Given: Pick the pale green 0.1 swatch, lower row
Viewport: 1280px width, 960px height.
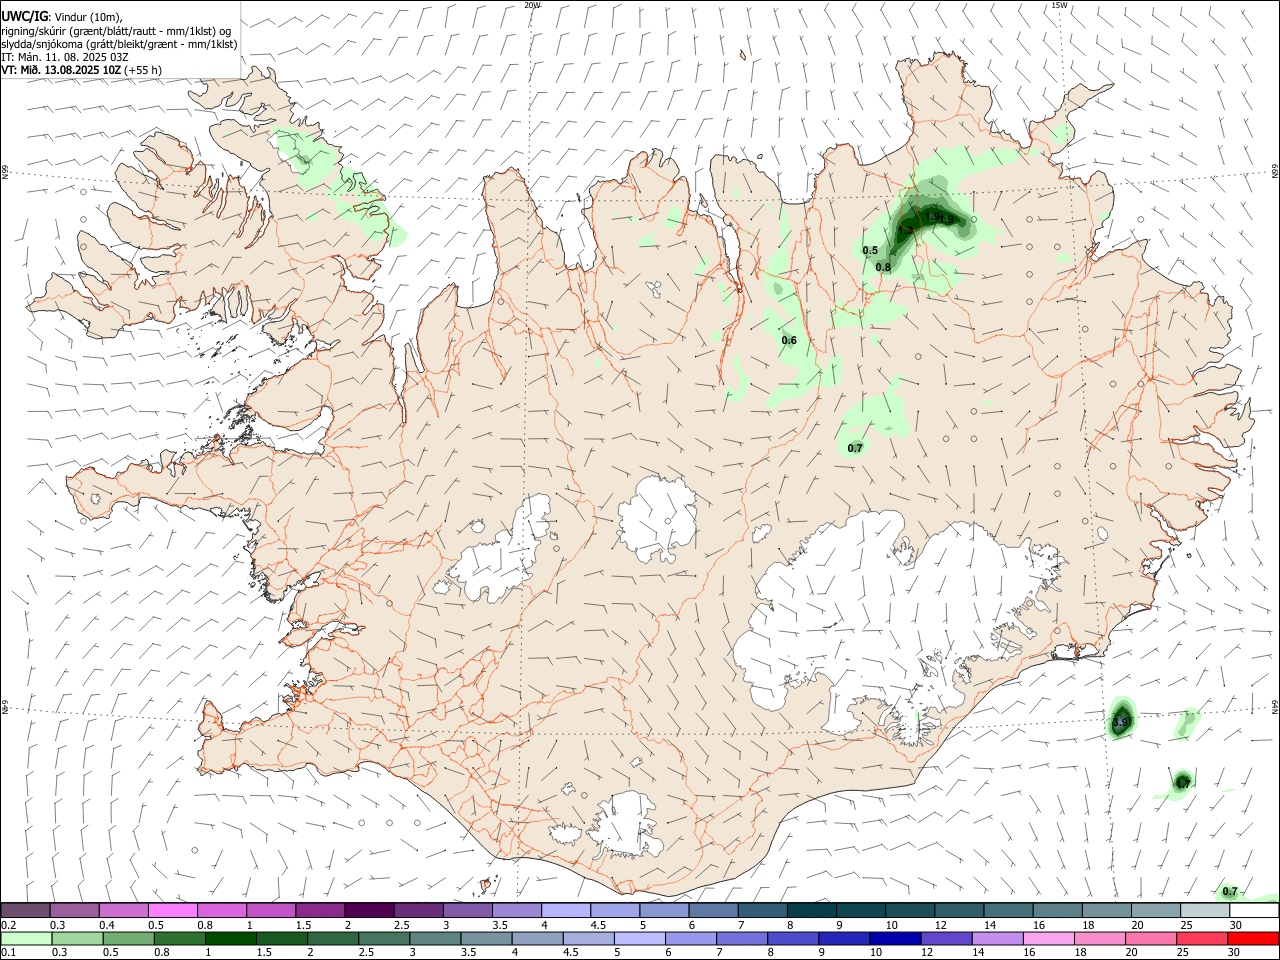Looking at the screenshot, I should coord(26,938).
